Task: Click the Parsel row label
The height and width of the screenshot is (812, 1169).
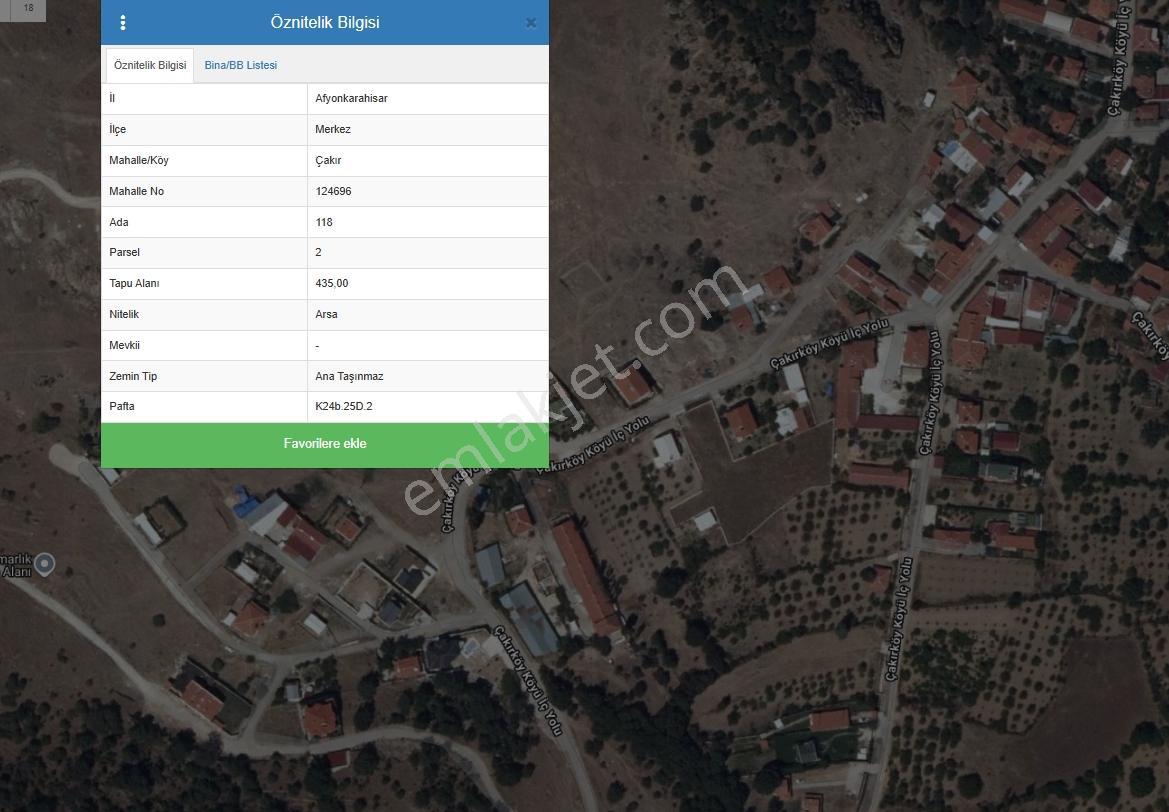Action: pos(125,253)
